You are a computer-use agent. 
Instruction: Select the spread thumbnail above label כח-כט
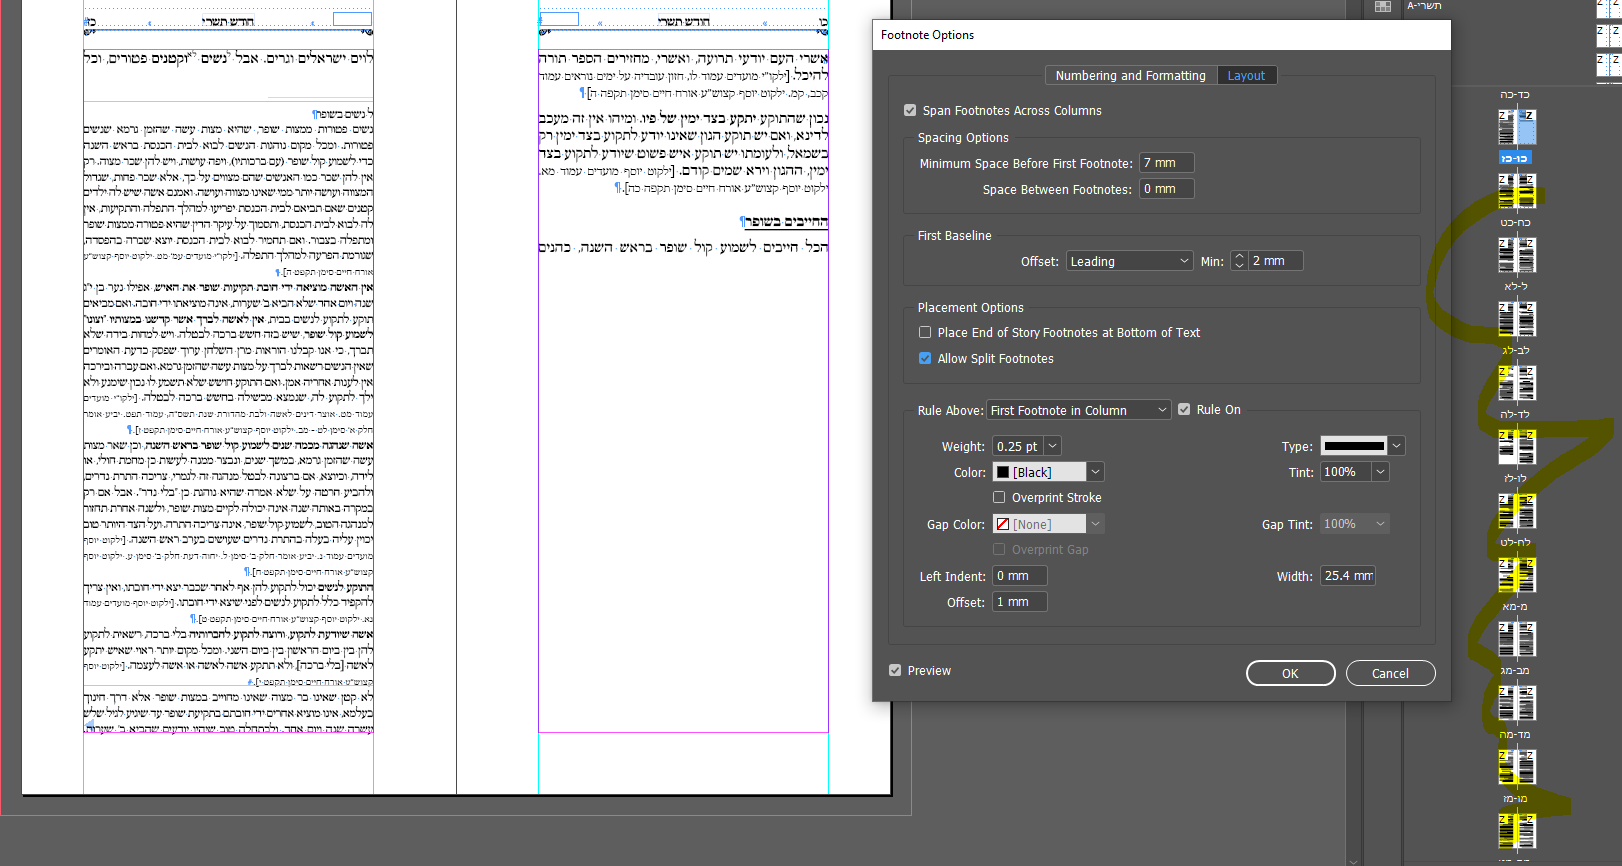coord(1516,192)
